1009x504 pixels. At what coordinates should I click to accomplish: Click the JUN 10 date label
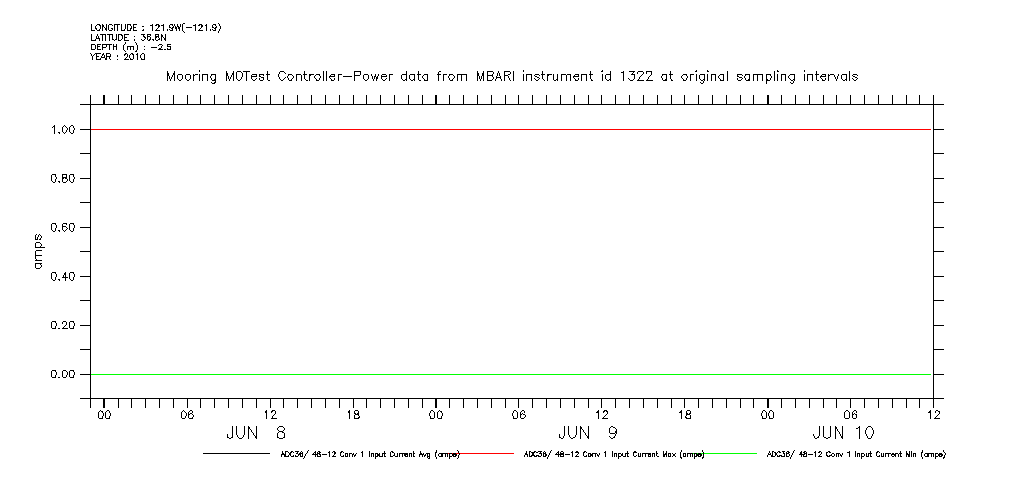tap(843, 433)
